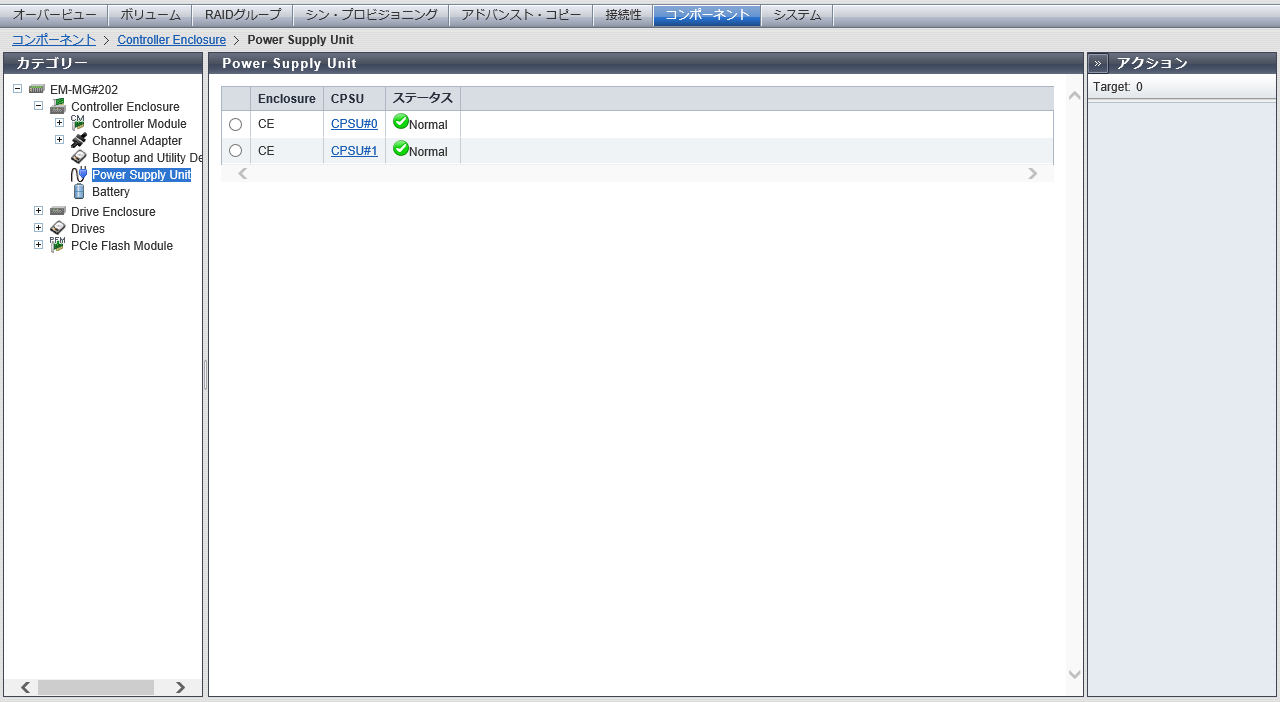Viewport: 1280px width, 702px height.
Task: Select the CPSU#0 radio button
Action: click(236, 125)
